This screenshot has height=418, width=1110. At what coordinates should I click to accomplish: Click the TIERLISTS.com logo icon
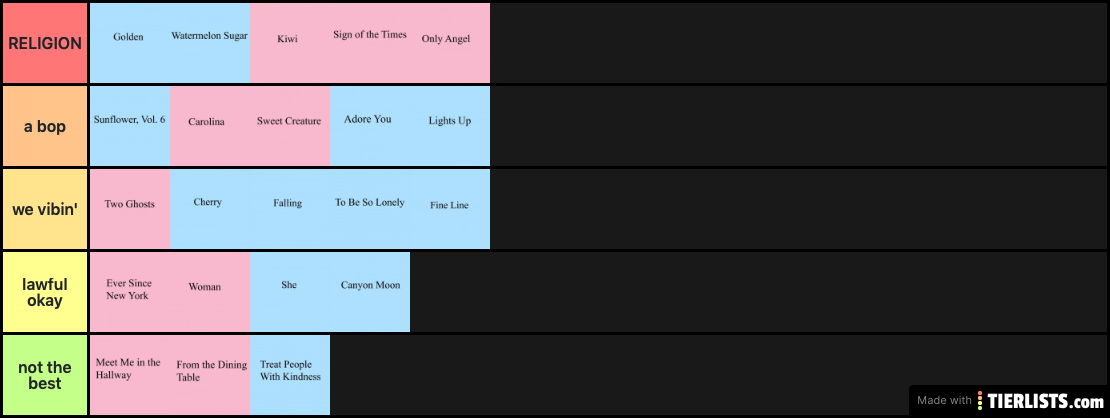tap(981, 401)
